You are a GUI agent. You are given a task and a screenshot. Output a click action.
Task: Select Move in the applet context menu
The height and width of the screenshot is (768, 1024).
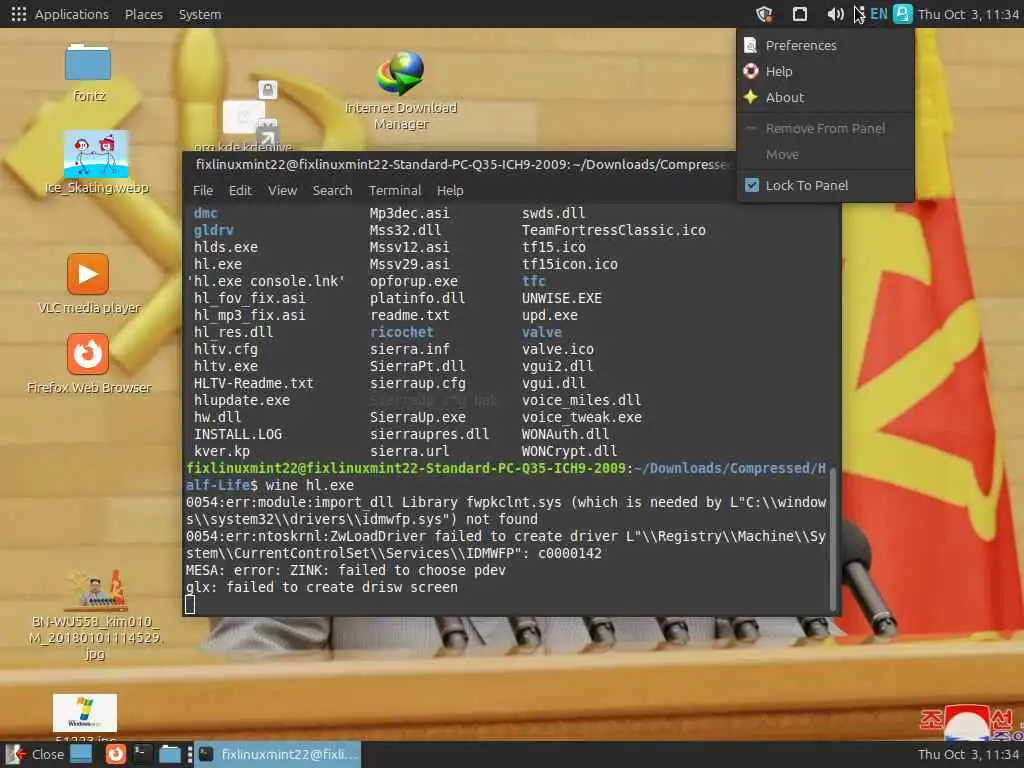point(825,155)
